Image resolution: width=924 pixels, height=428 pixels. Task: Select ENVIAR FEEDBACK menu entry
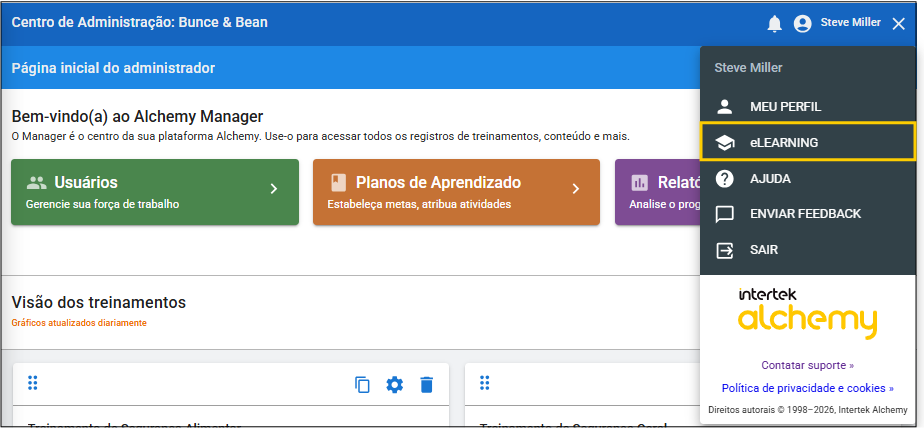[x=805, y=214]
